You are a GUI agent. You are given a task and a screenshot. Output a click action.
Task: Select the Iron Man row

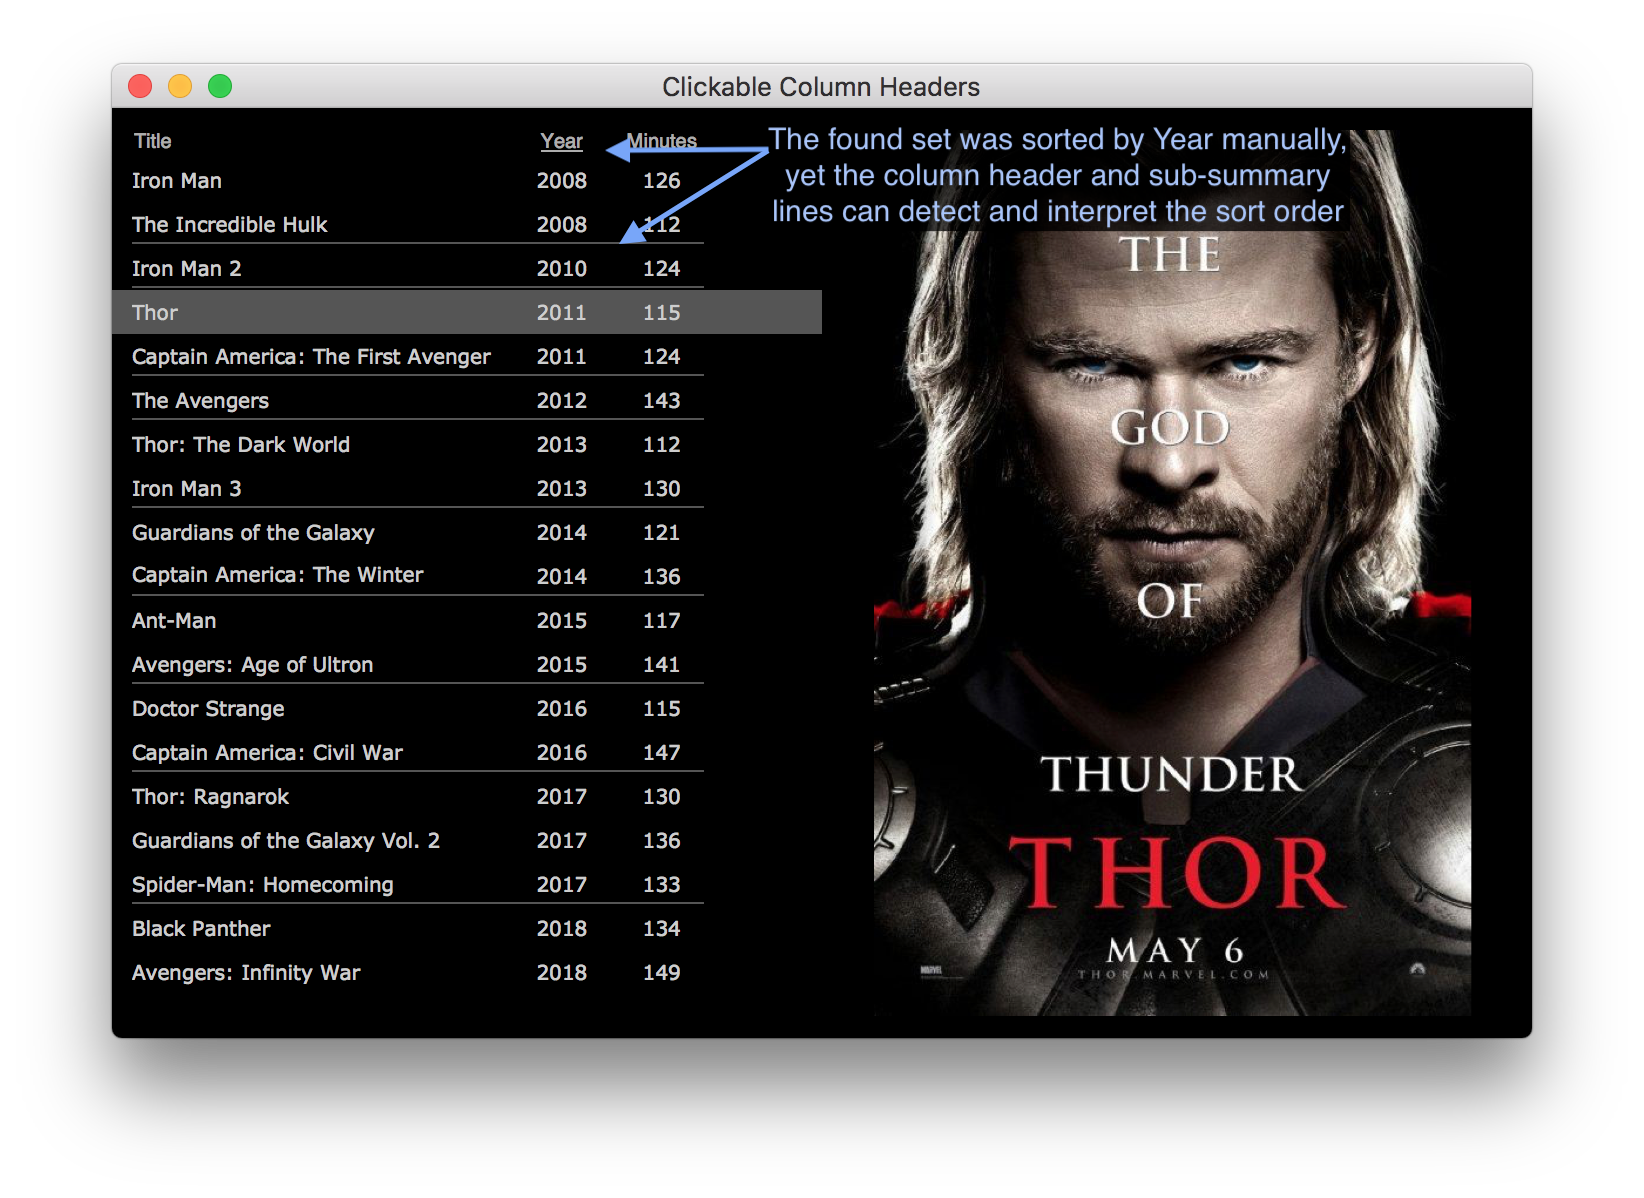177,181
